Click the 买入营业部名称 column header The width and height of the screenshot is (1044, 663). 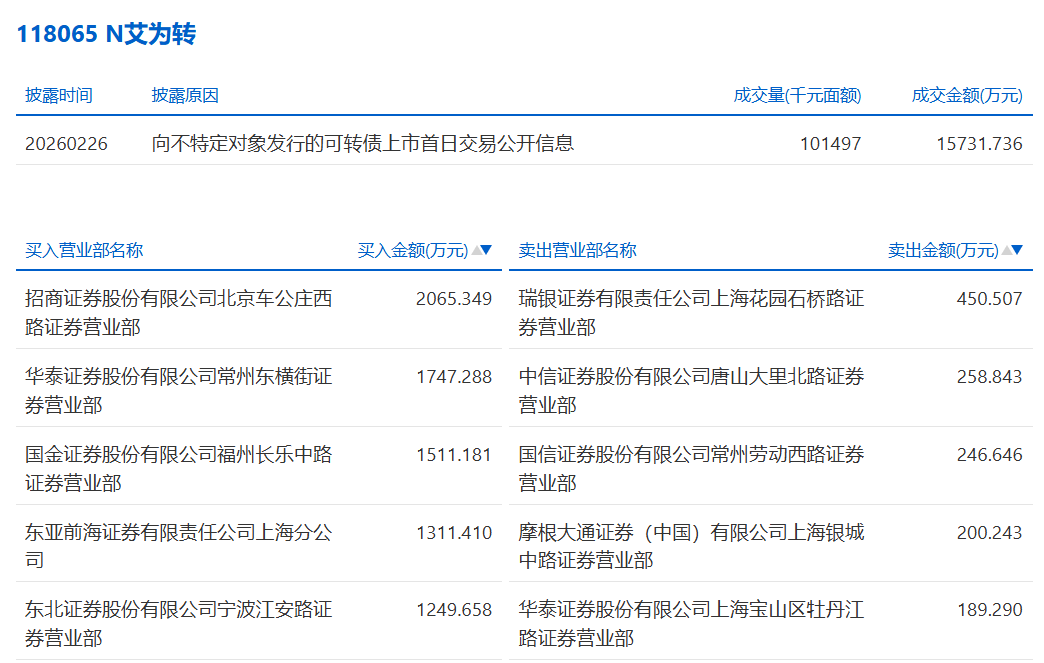[84, 251]
